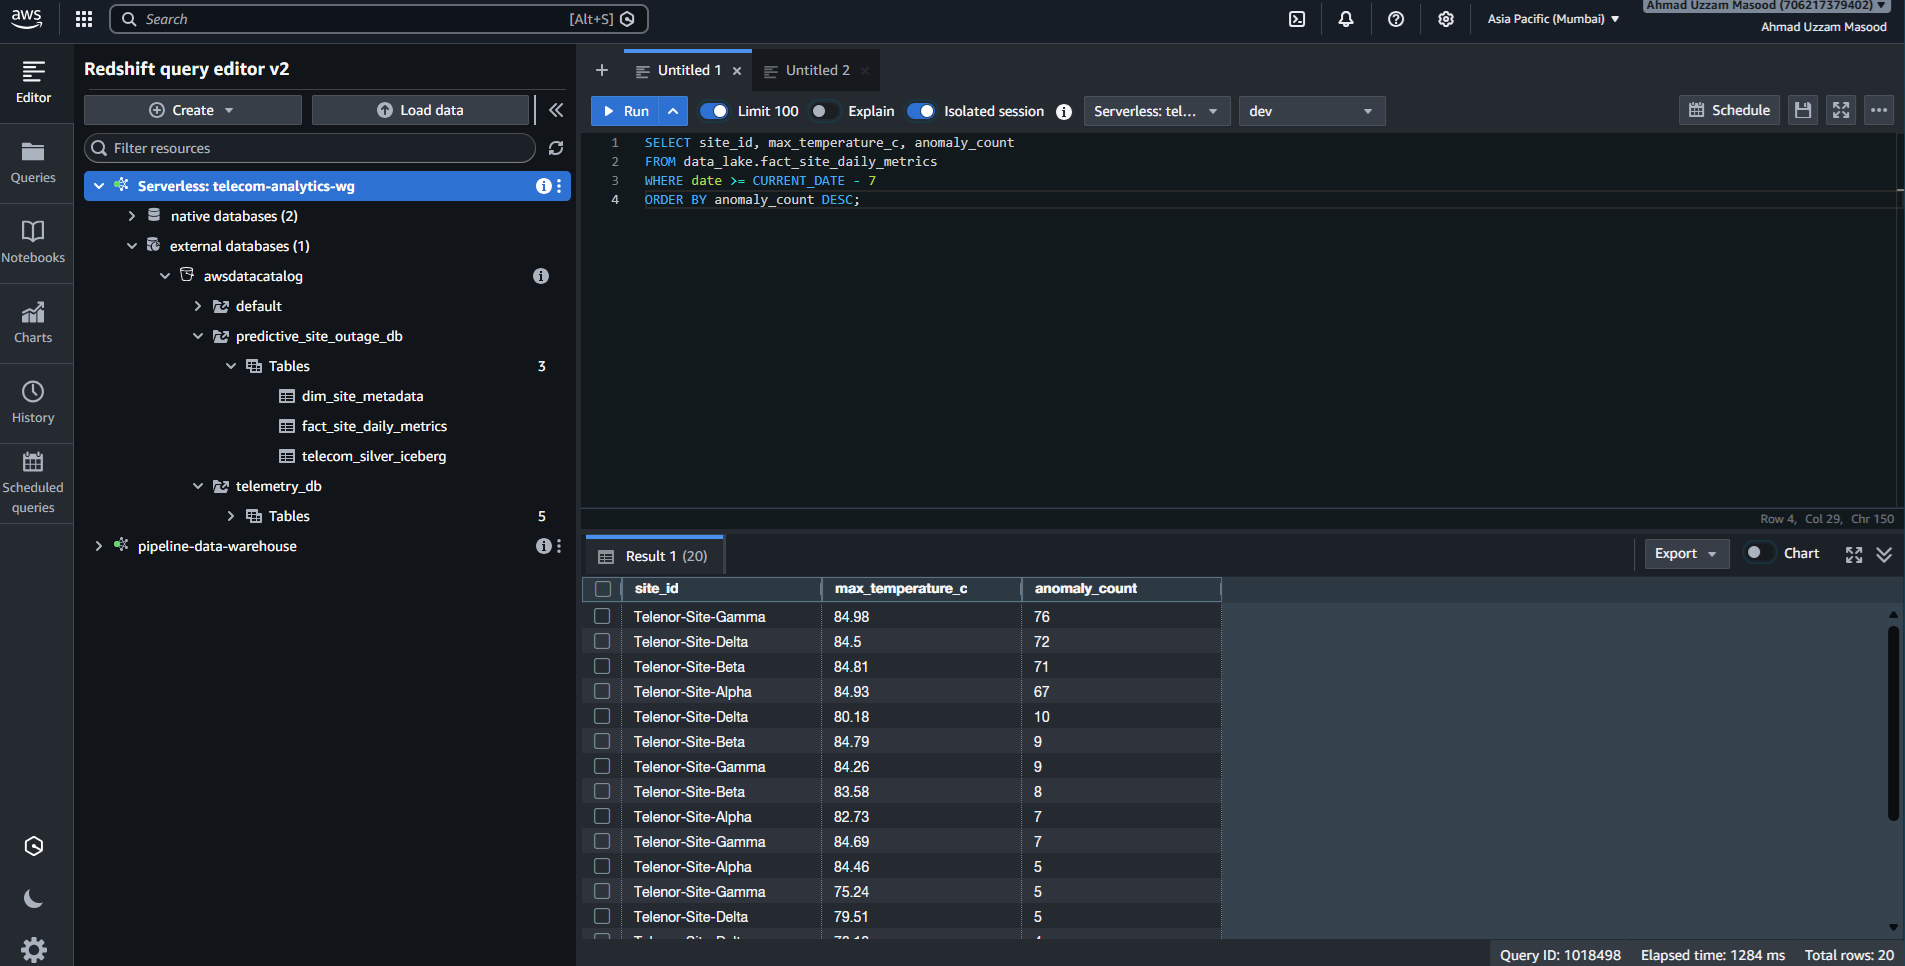Toggle dark mode moon icon
The image size is (1905, 966).
pos(33,899)
